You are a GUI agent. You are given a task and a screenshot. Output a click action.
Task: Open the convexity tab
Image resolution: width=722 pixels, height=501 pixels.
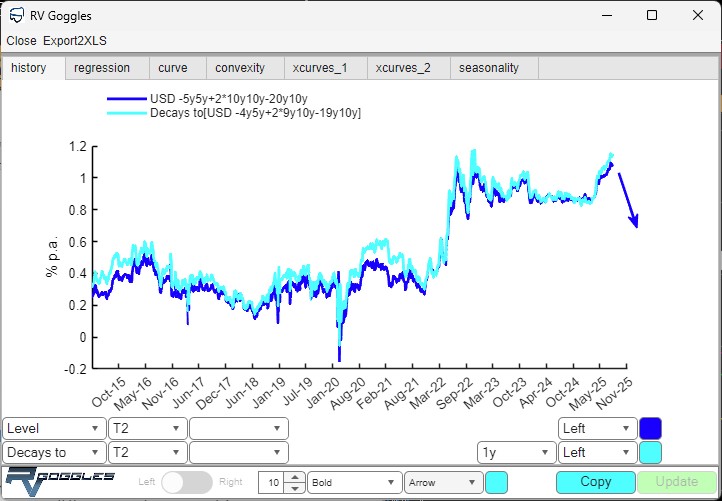click(245, 68)
